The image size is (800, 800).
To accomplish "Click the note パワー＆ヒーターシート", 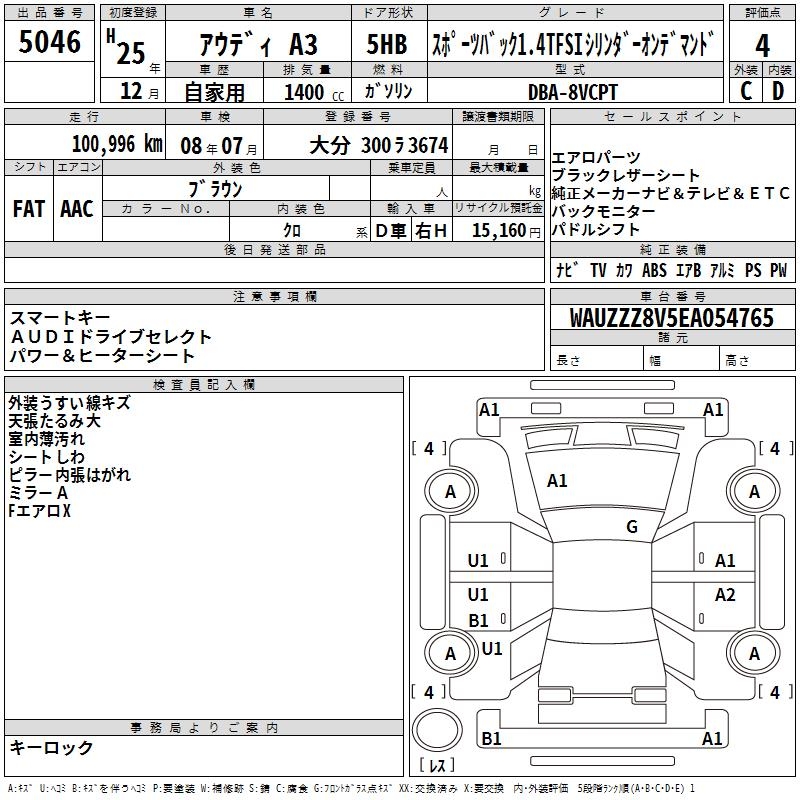I will (102, 356).
